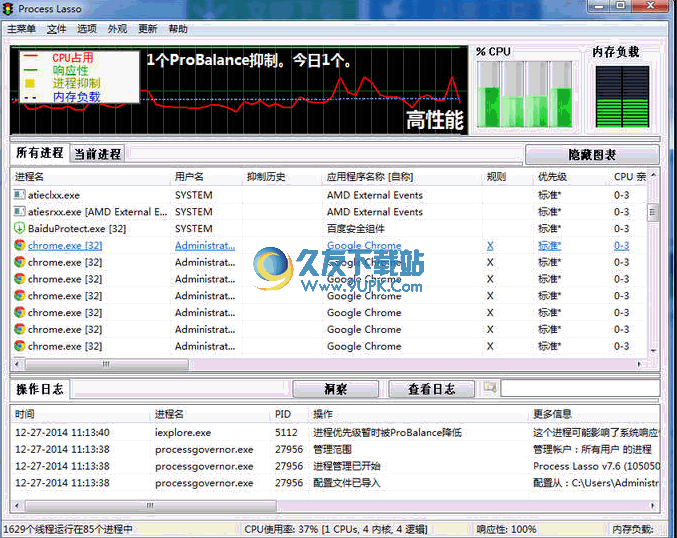Click log timestamp 12-27-2014 11:13:40
677x538 pixels.
62,432
